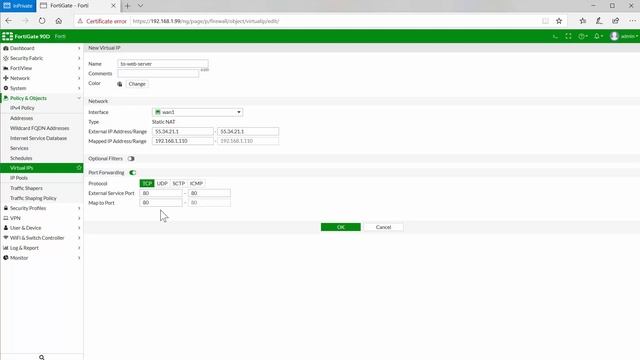Screen dimensions: 640x360
Task: Click the color icon beside Change
Action: [120, 84]
